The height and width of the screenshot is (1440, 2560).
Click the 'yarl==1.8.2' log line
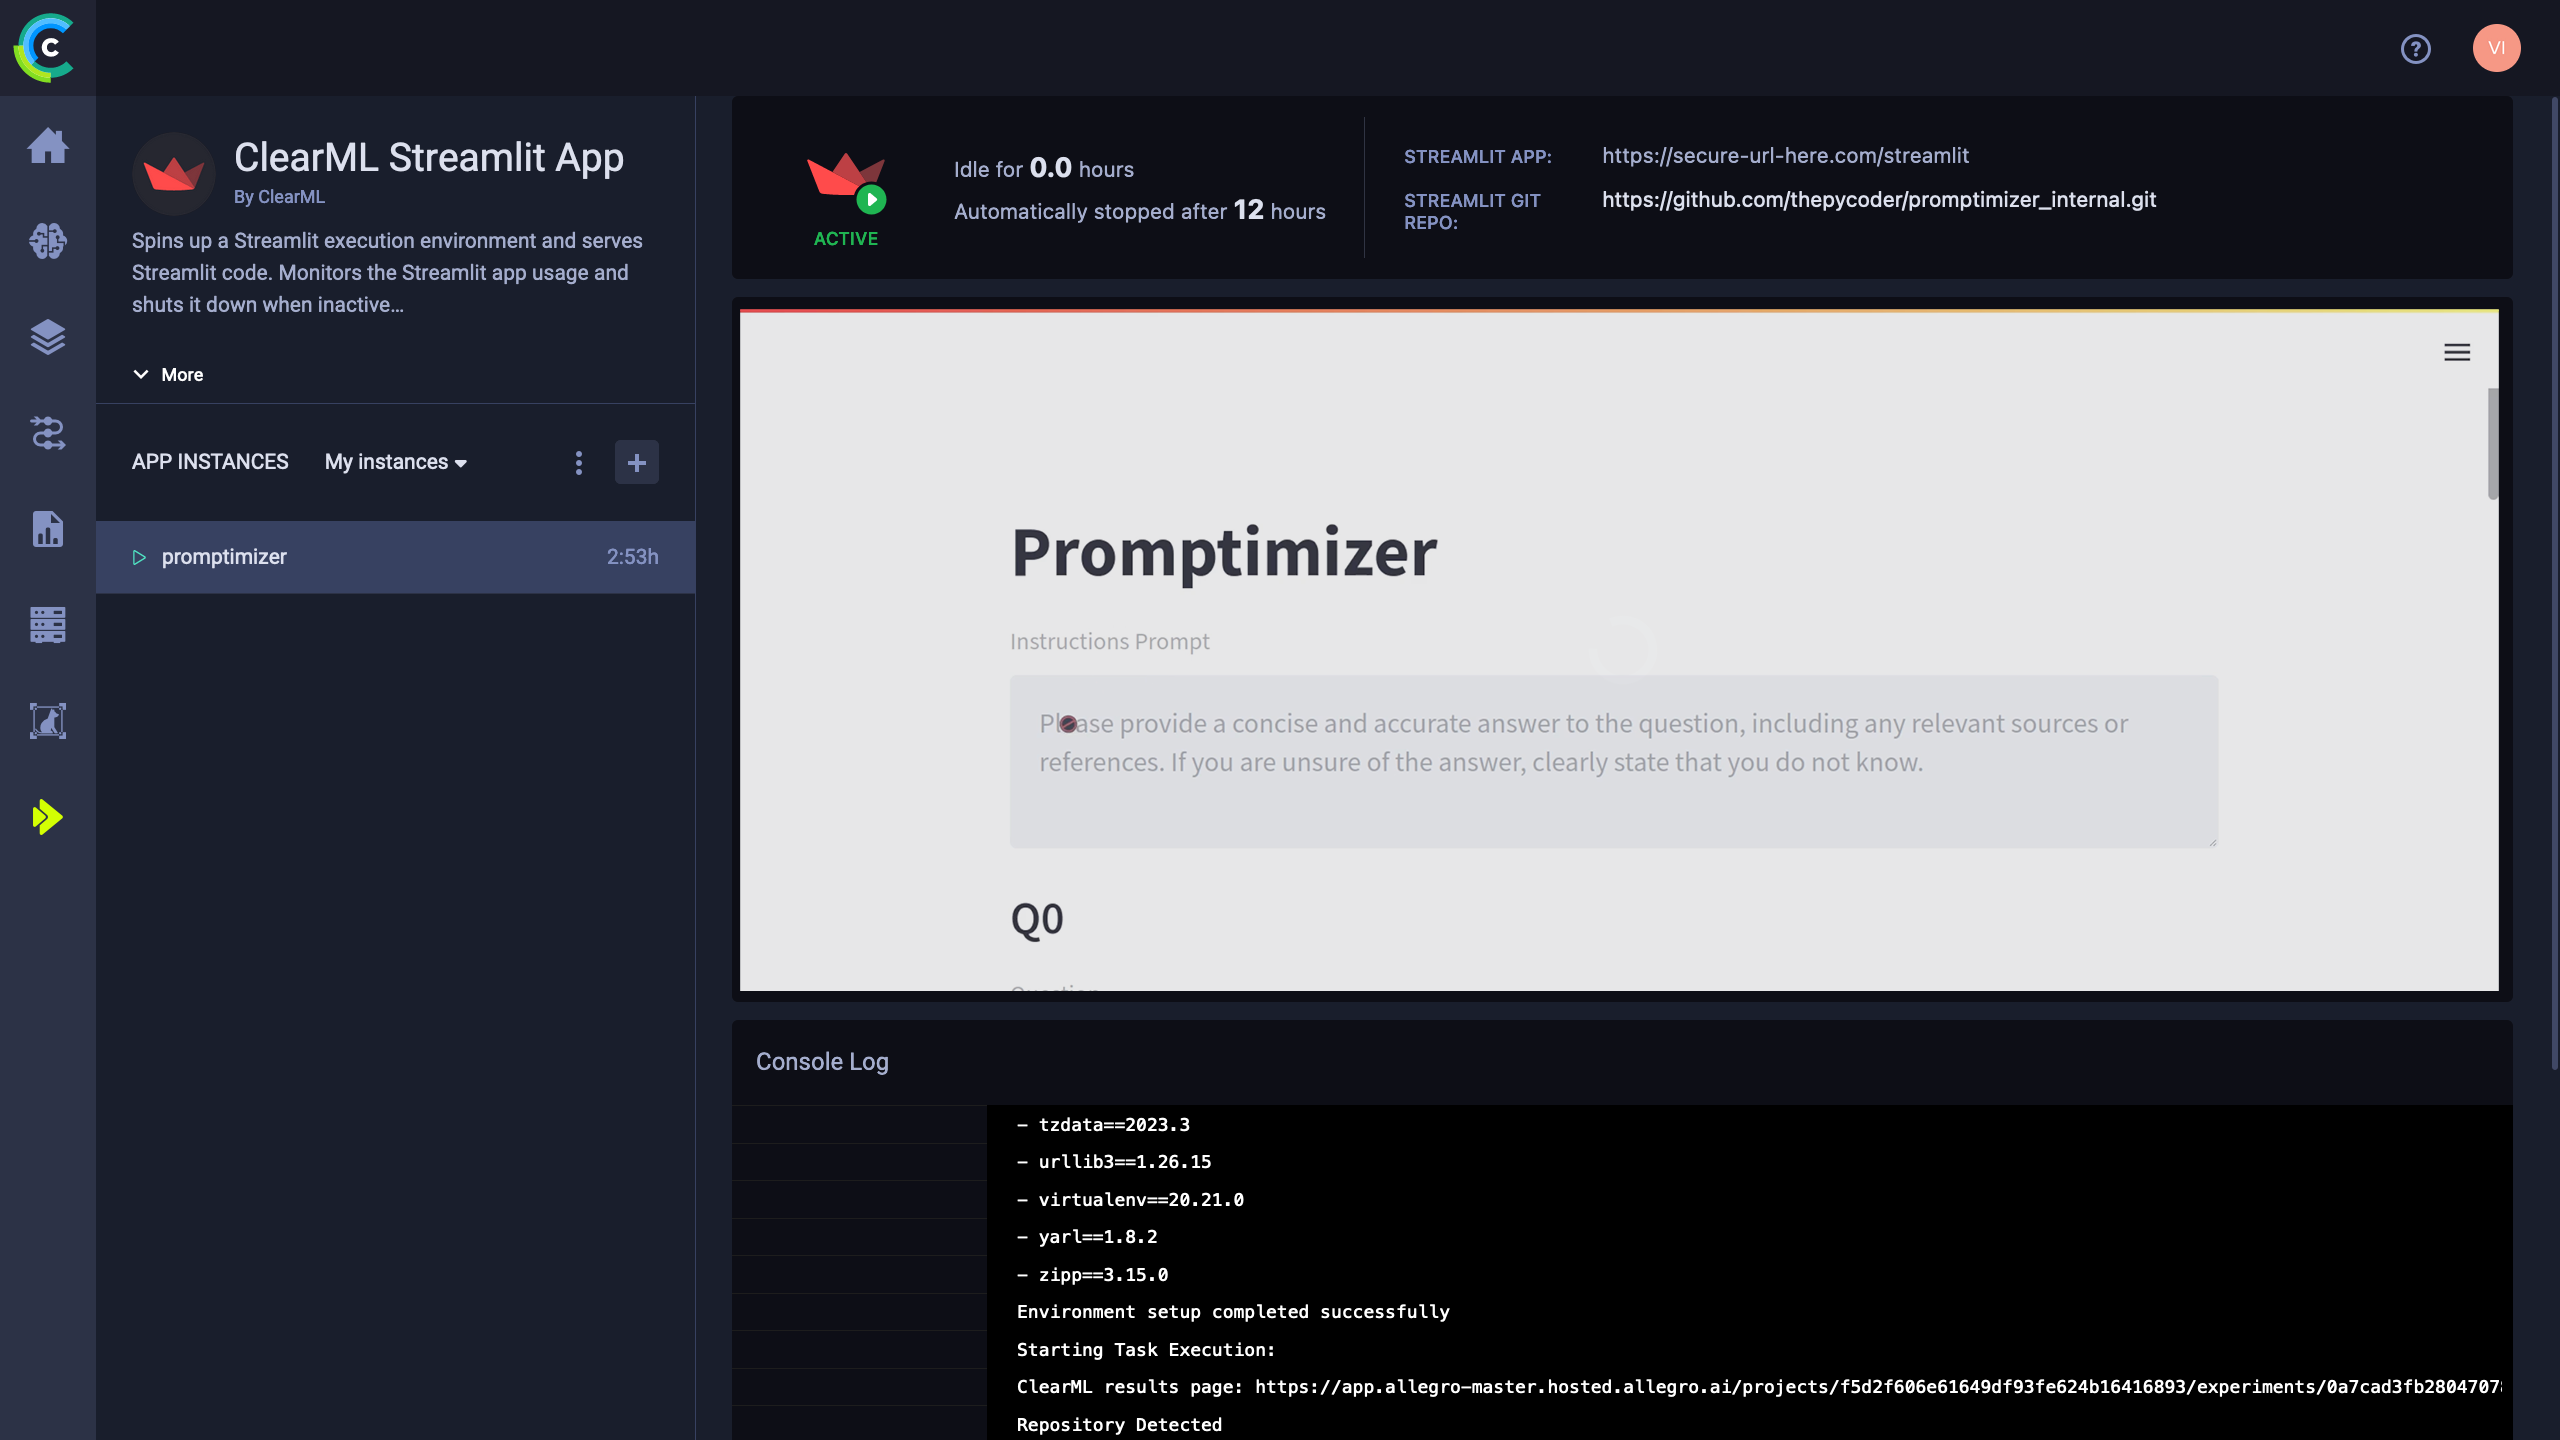coord(1087,1237)
